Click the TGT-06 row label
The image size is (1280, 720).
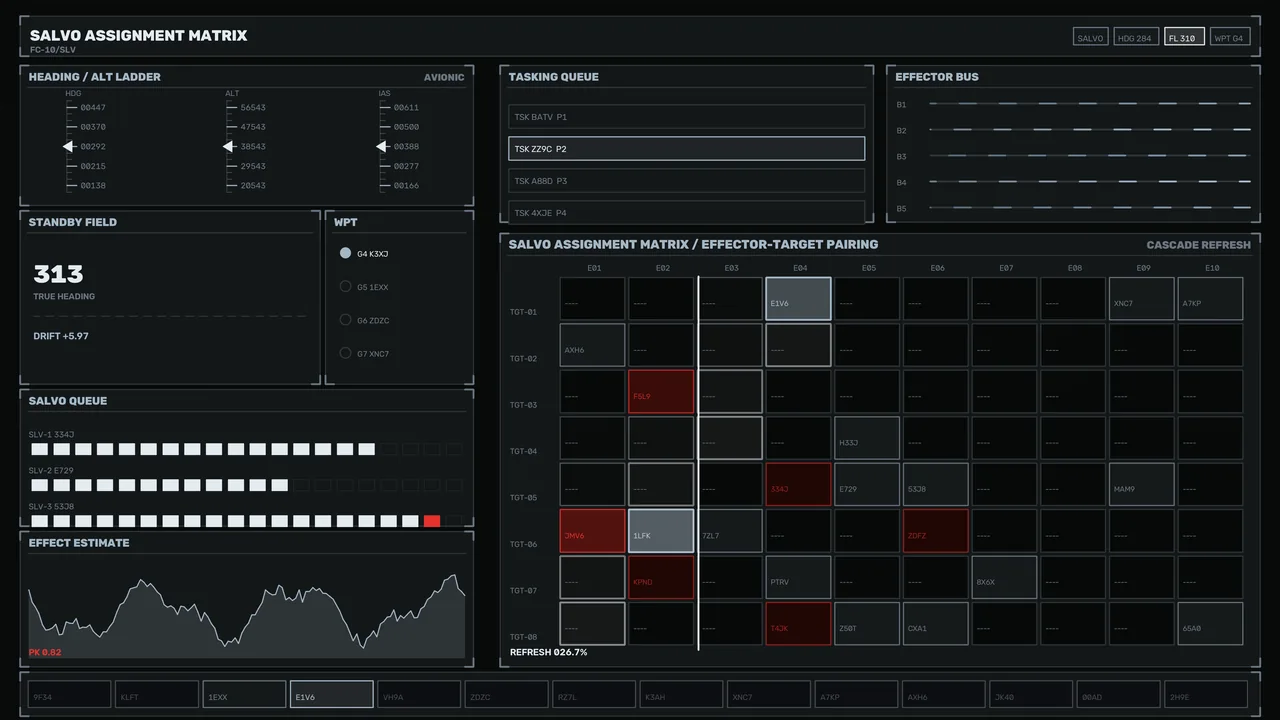pyautogui.click(x=523, y=544)
